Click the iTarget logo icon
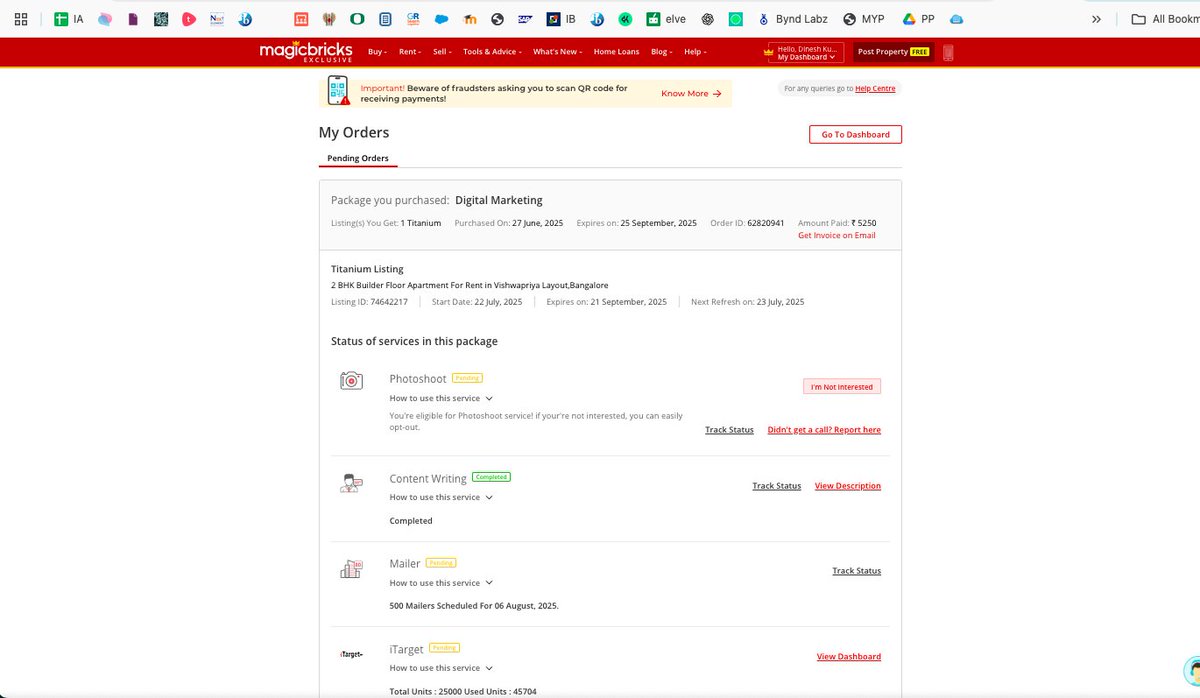1200x698 pixels. (351, 654)
